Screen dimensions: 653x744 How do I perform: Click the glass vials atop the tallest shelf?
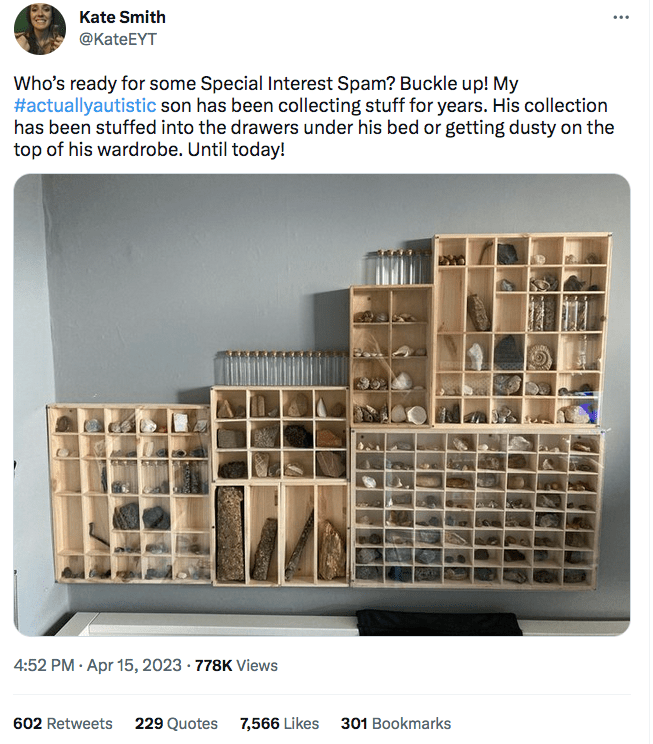(398, 267)
